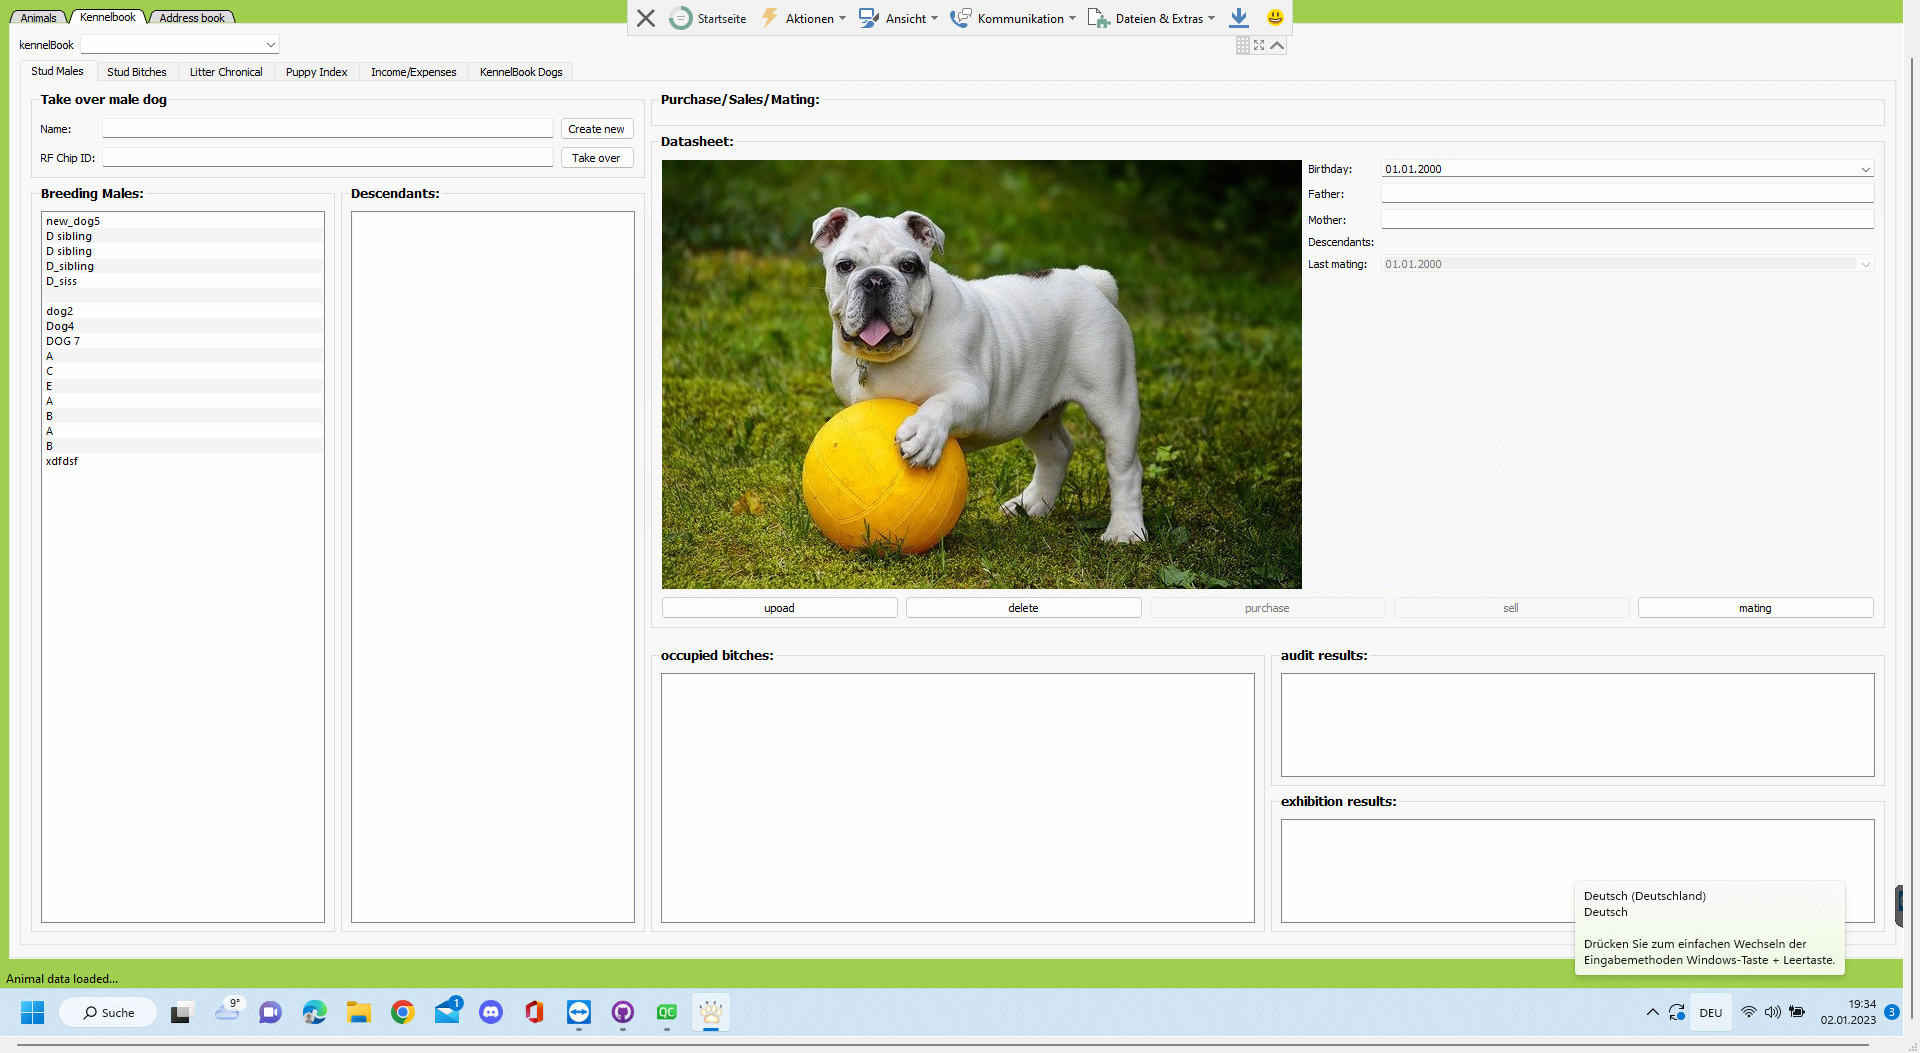This screenshot has width=1920, height=1053.
Task: Open the Aktionen dropdown menu
Action: (804, 18)
